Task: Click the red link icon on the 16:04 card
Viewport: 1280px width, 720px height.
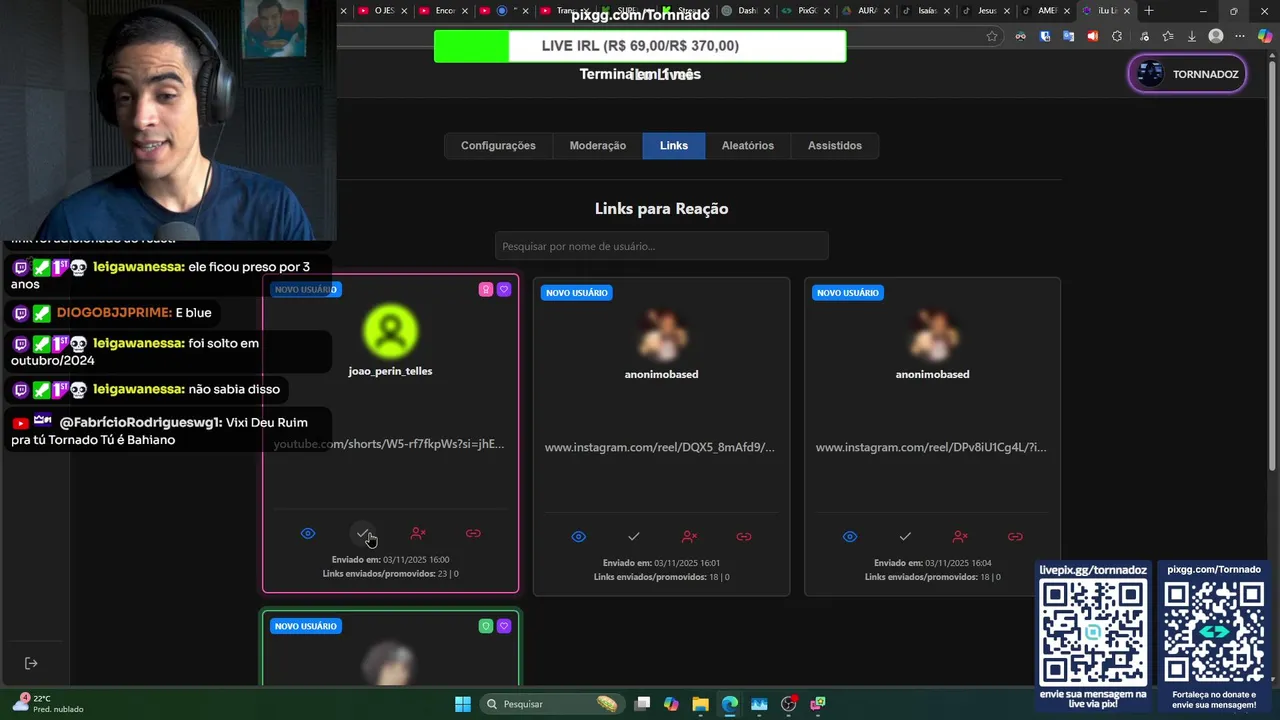Action: coord(1015,537)
